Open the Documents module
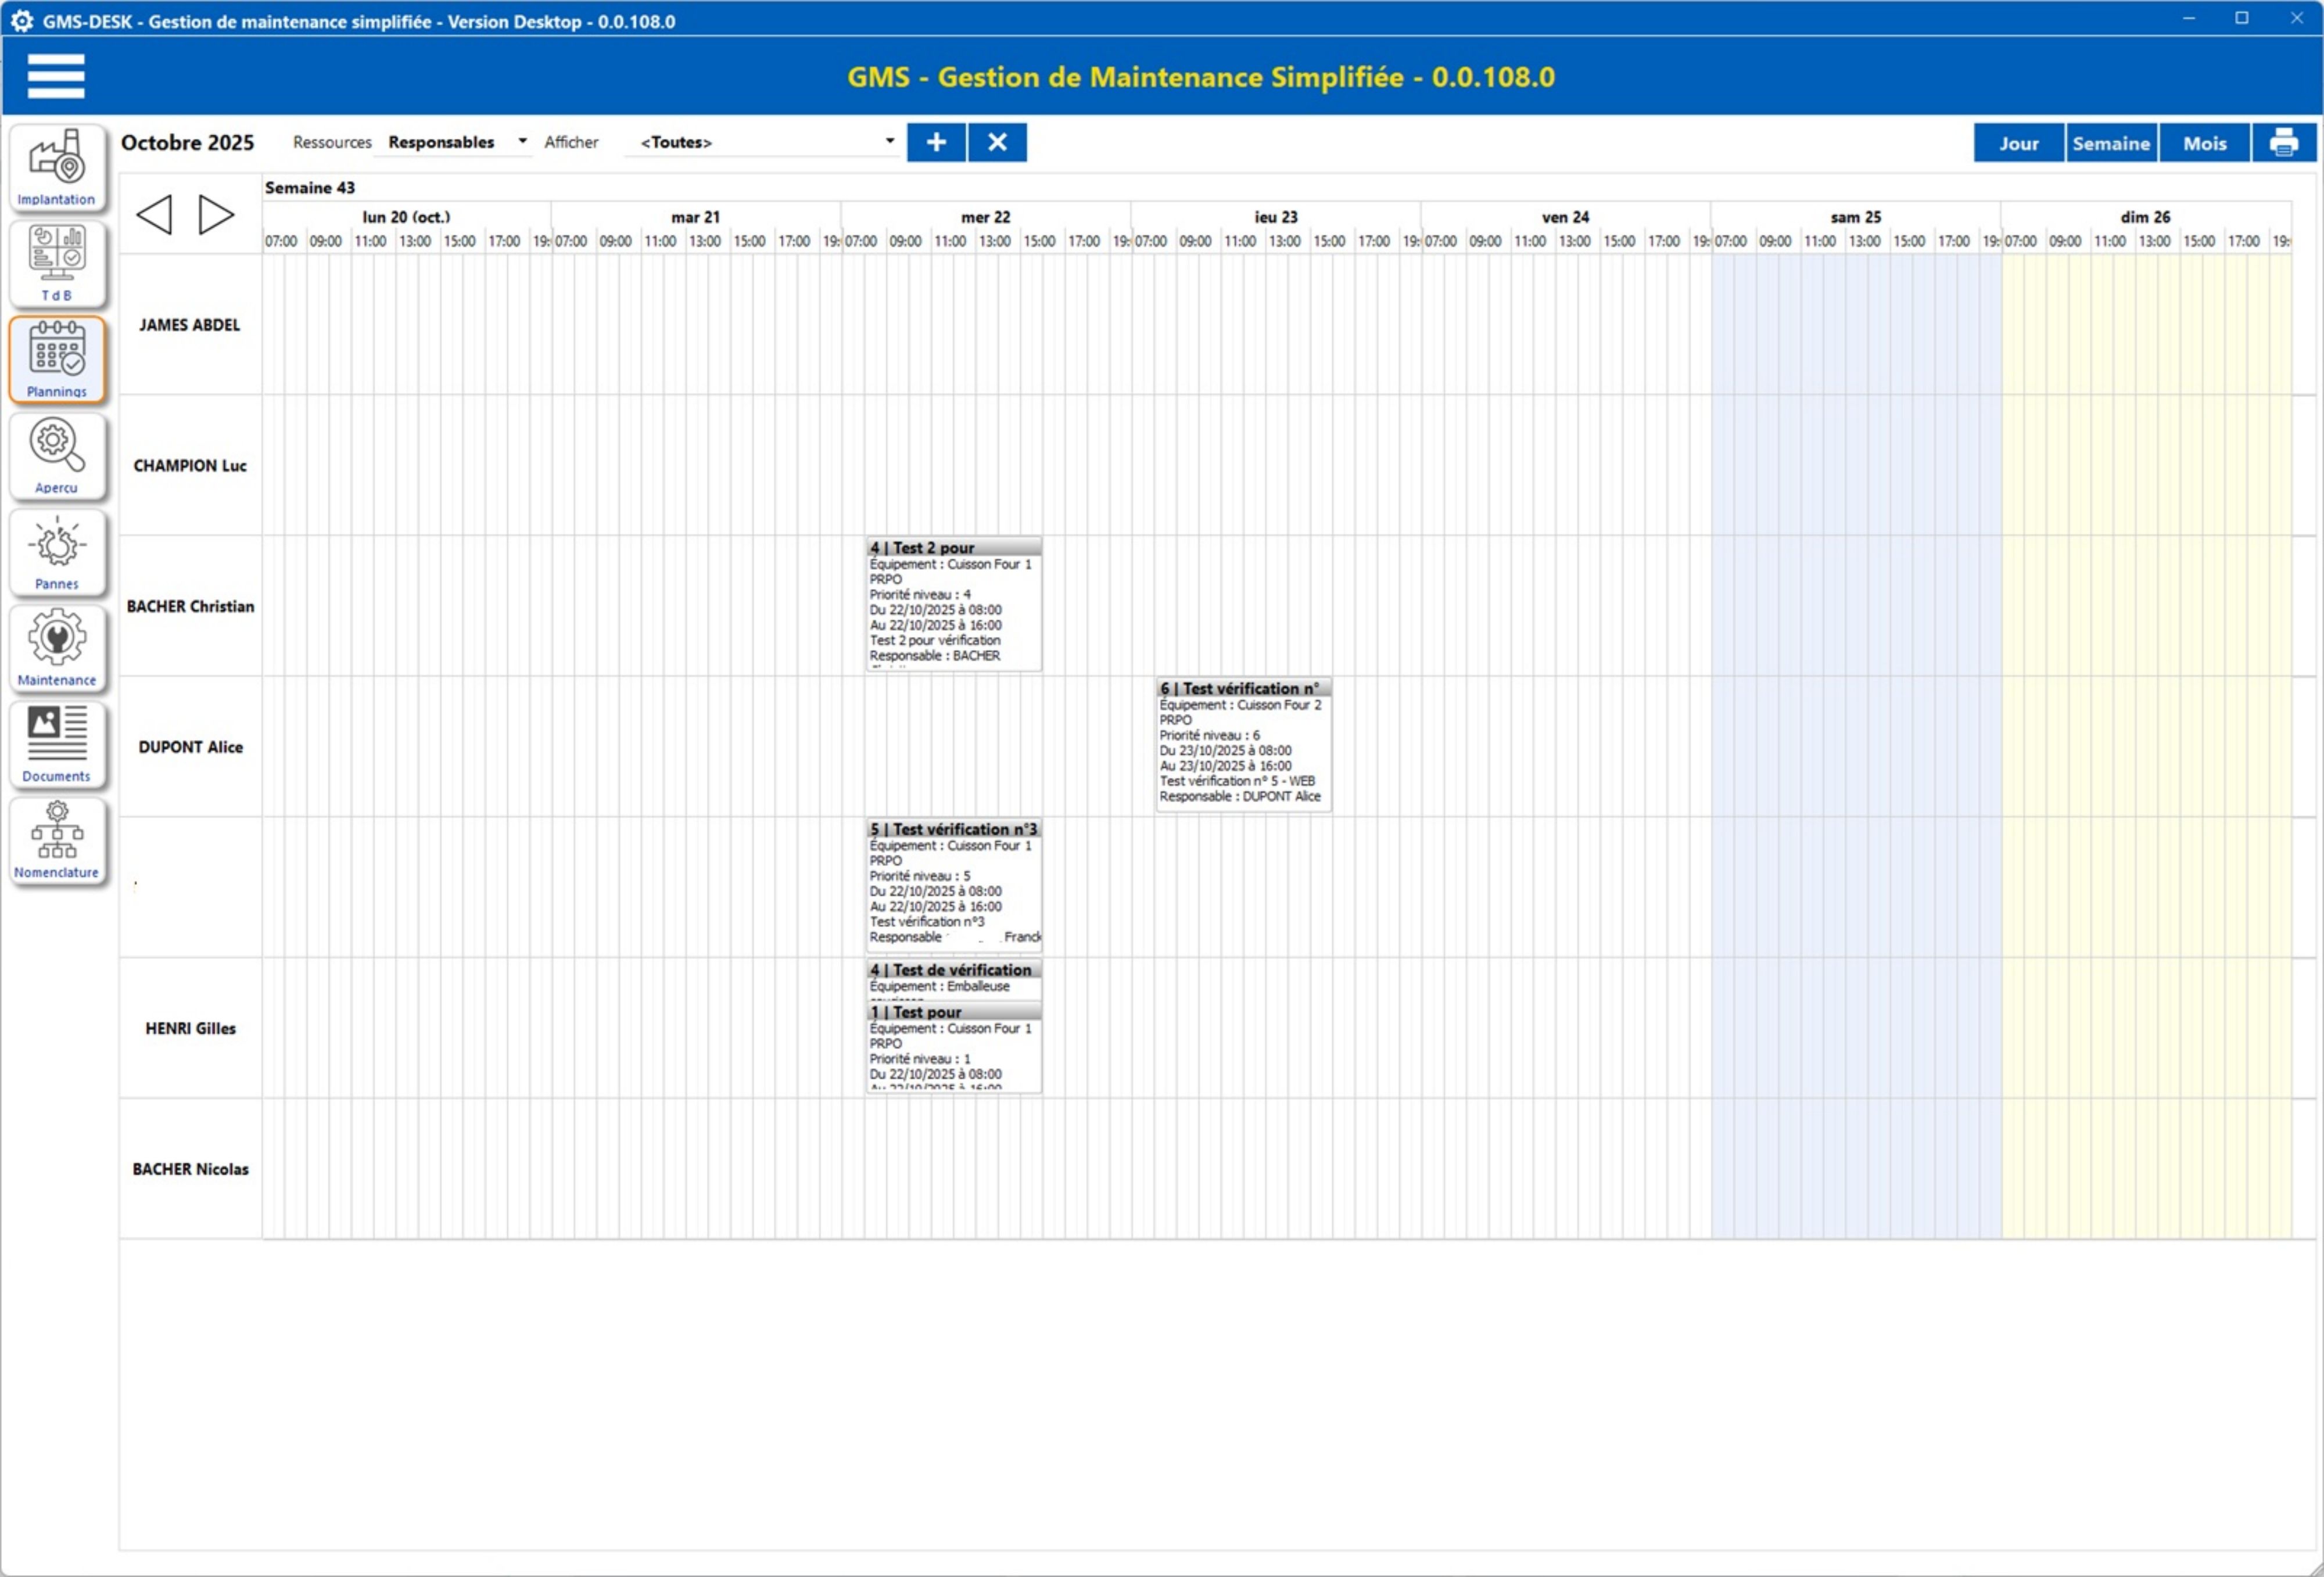 pos(57,744)
